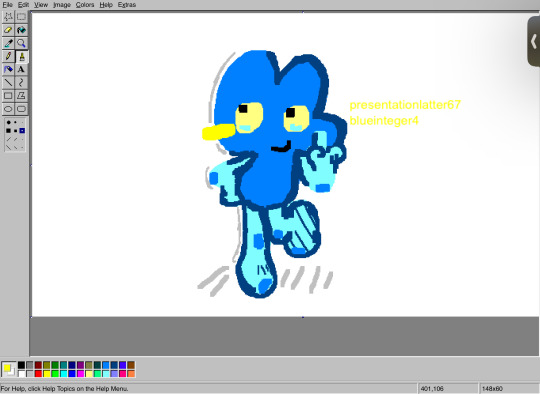Select the Fill with Color bucket tool
This screenshot has height=394, width=540.
tap(21, 30)
